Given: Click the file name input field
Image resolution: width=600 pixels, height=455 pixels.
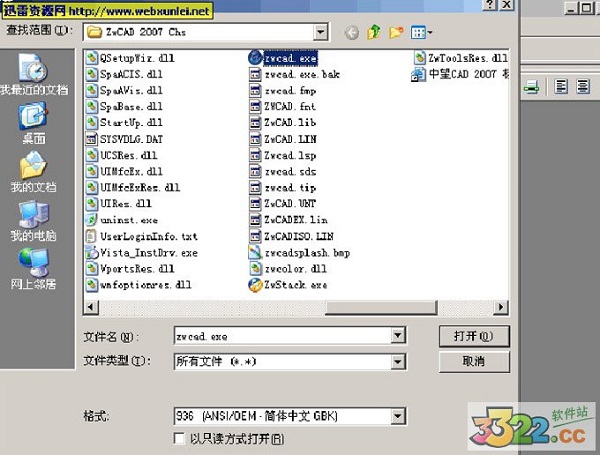Looking at the screenshot, I should coord(283,336).
